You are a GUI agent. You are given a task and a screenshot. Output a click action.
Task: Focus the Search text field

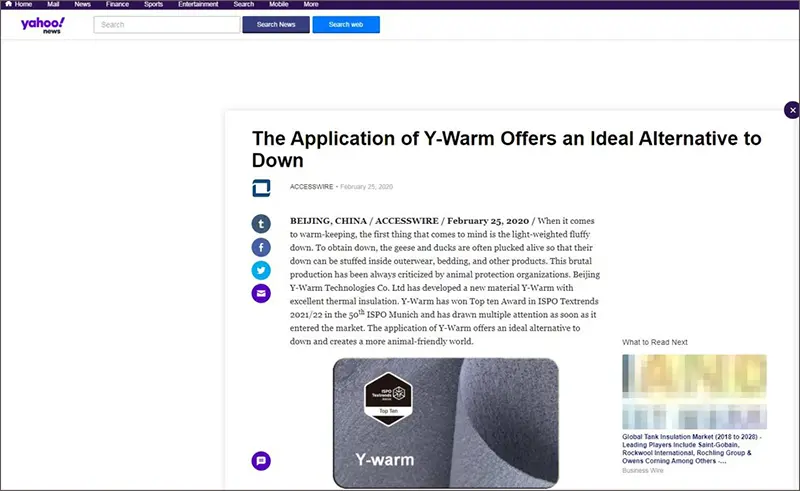(165, 25)
